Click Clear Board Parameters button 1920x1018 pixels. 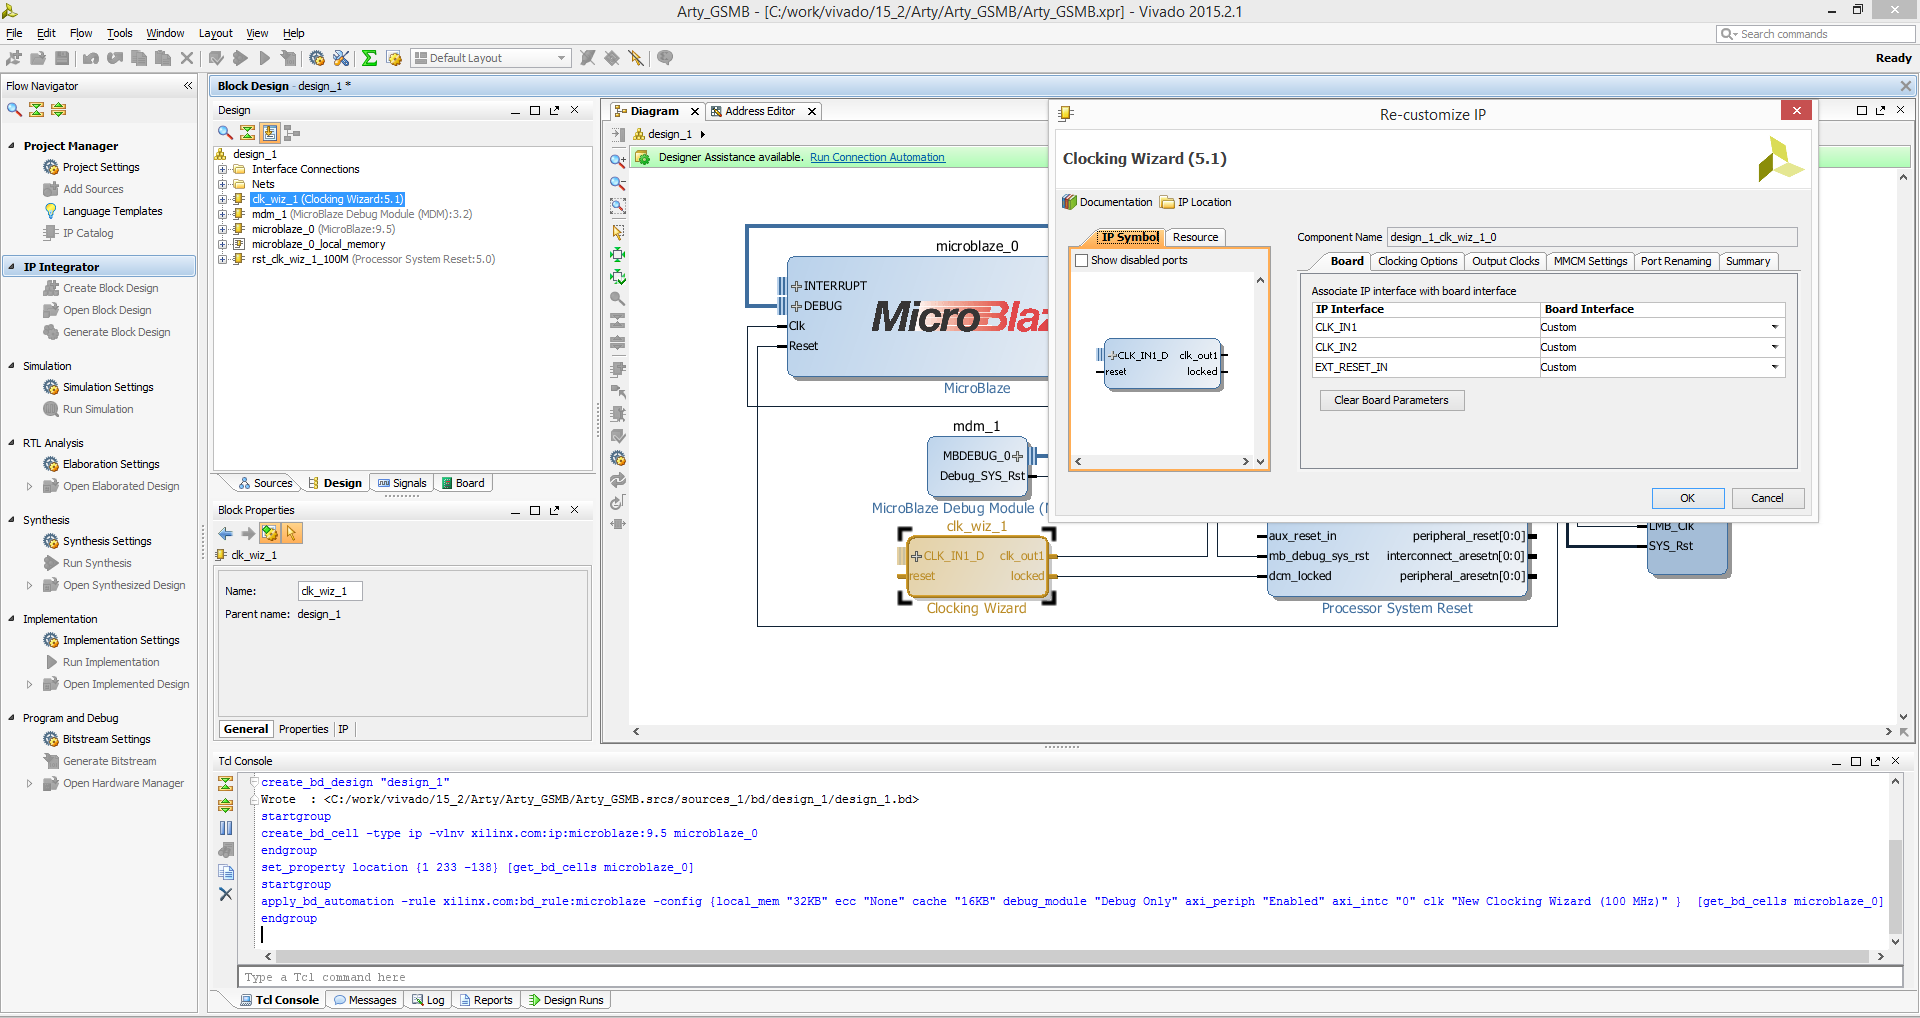click(1391, 400)
